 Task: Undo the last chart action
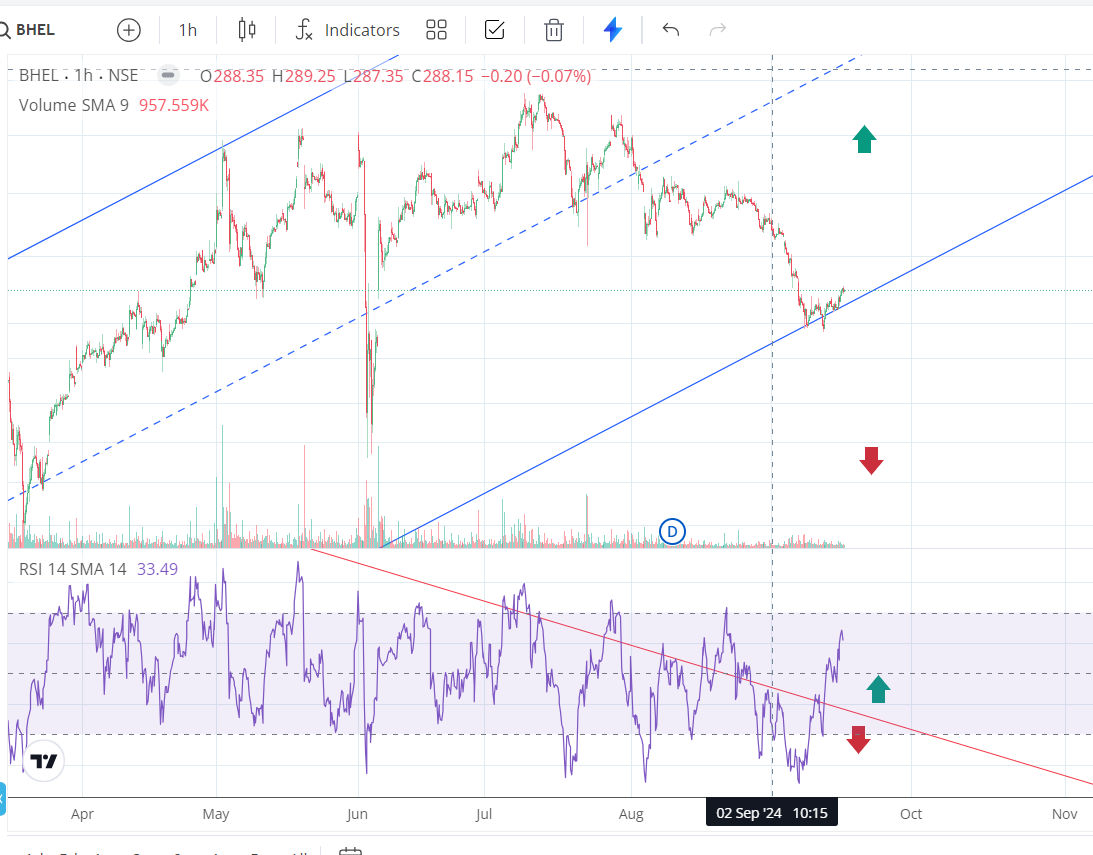[x=671, y=30]
